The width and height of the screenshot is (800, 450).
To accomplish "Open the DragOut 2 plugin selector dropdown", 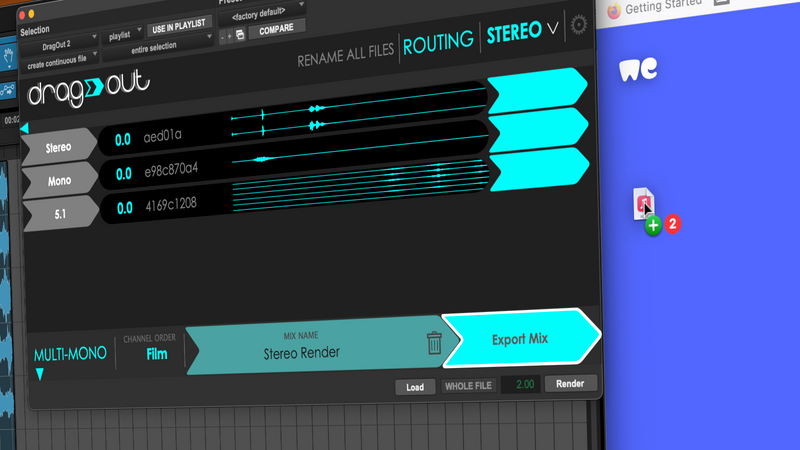I will (59, 45).
